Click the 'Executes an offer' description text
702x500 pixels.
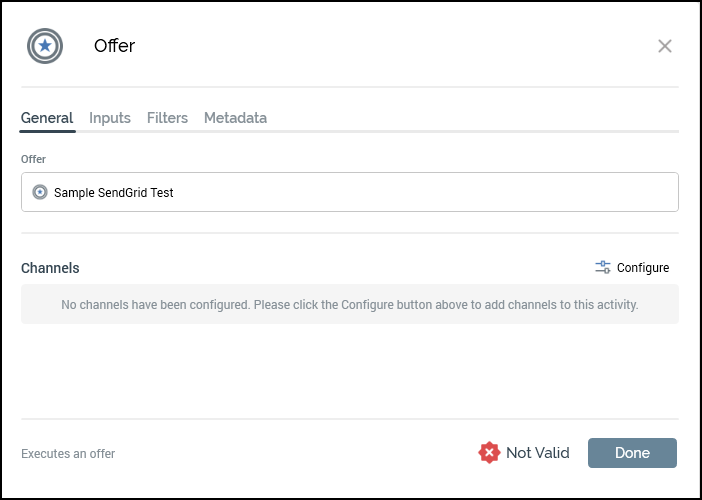(x=68, y=454)
